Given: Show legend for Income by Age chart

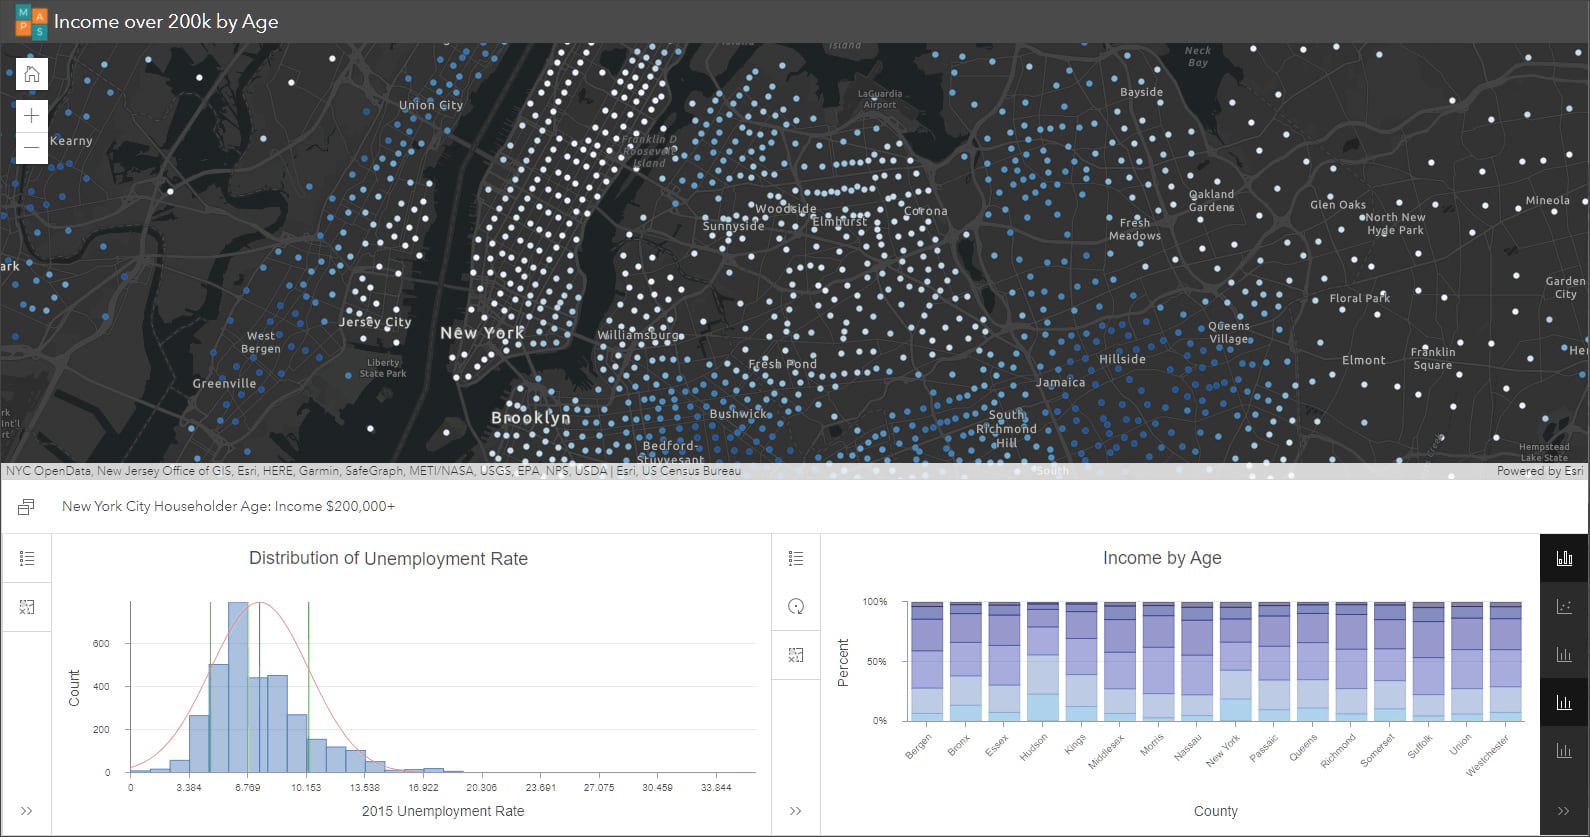Looking at the screenshot, I should pos(796,559).
